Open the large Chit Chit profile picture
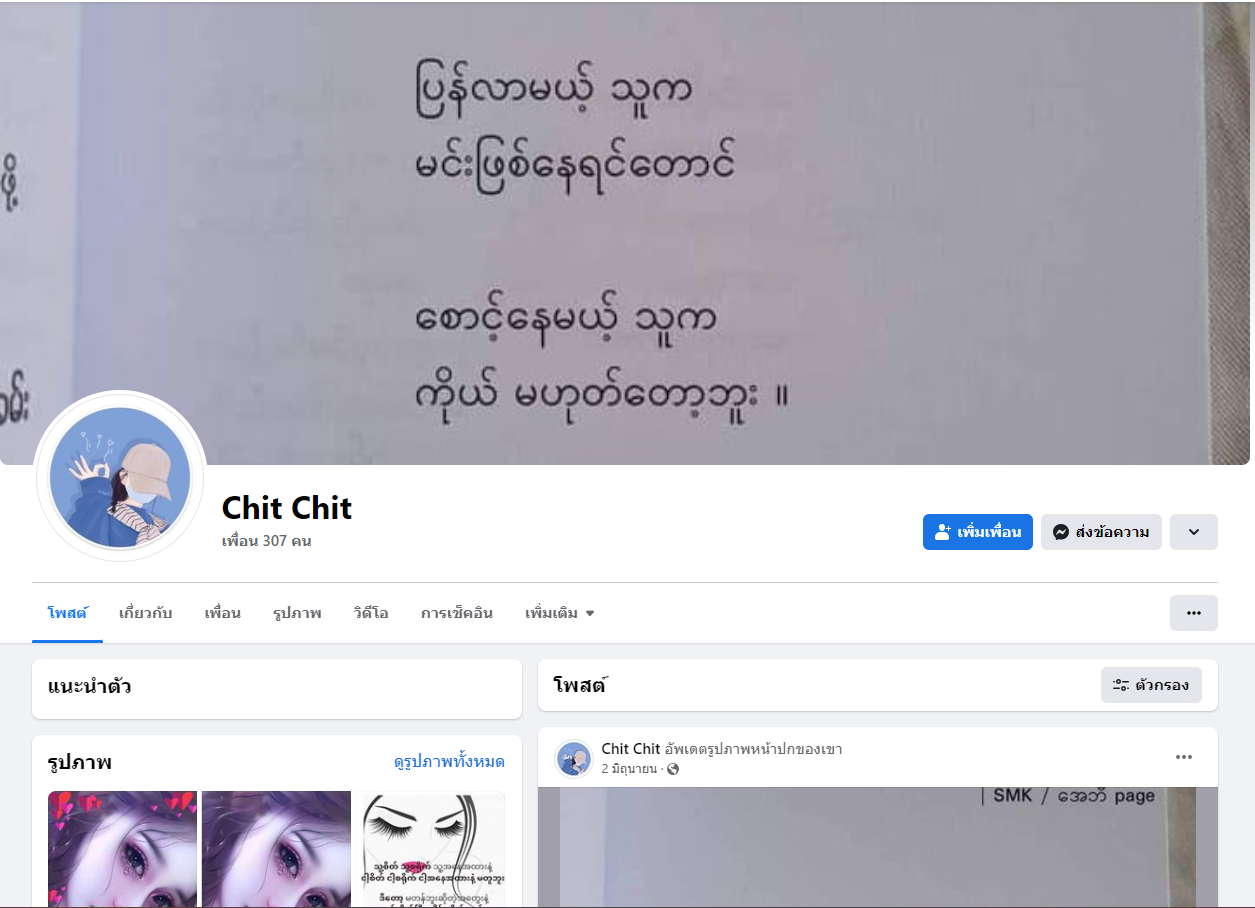 click(x=120, y=476)
